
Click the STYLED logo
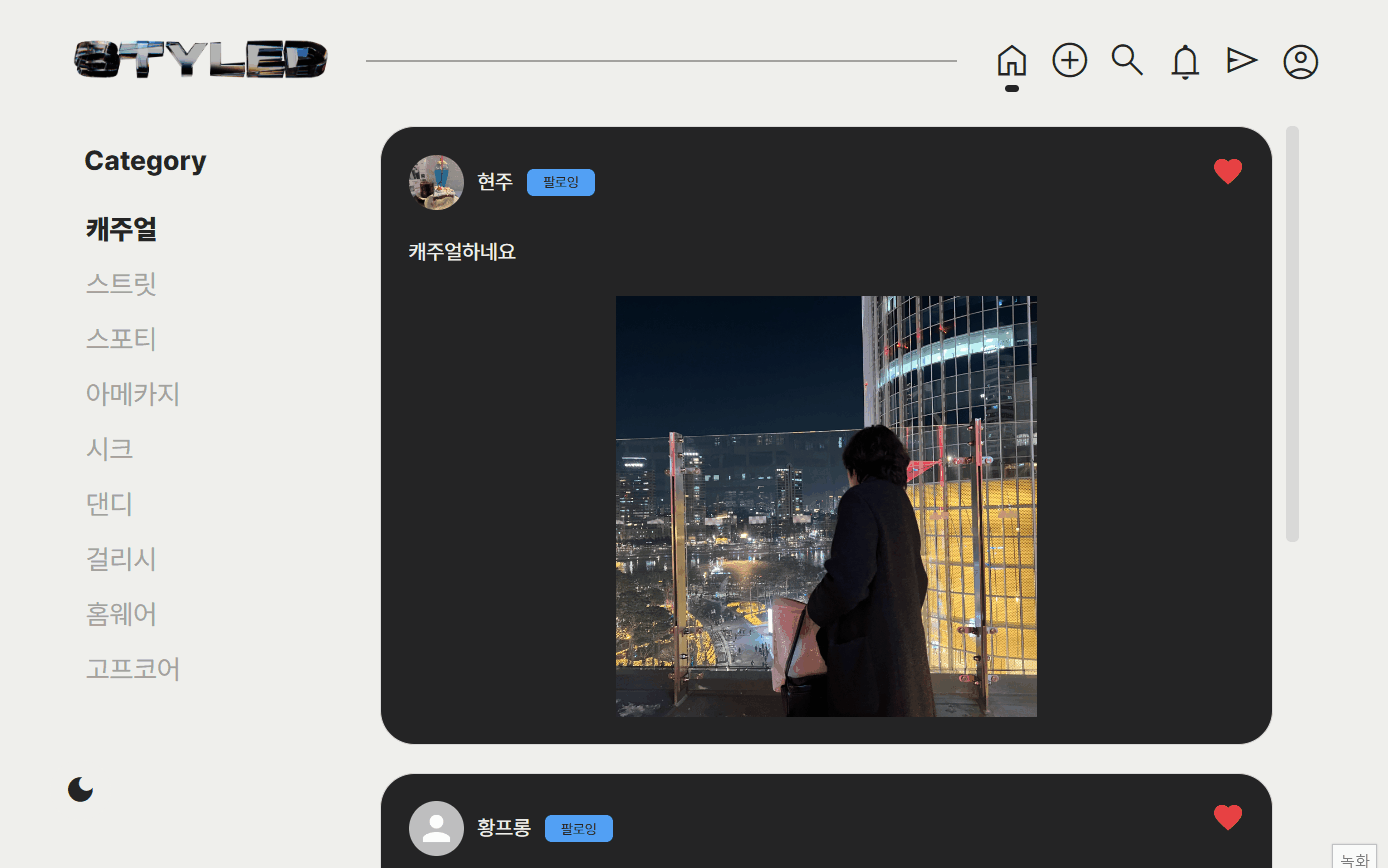click(x=202, y=60)
